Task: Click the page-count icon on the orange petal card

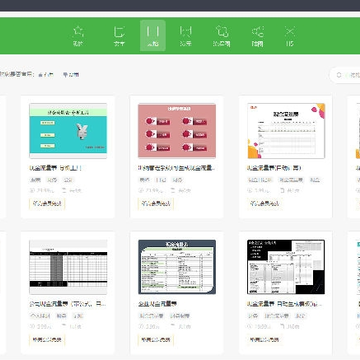Action: click(x=282, y=191)
